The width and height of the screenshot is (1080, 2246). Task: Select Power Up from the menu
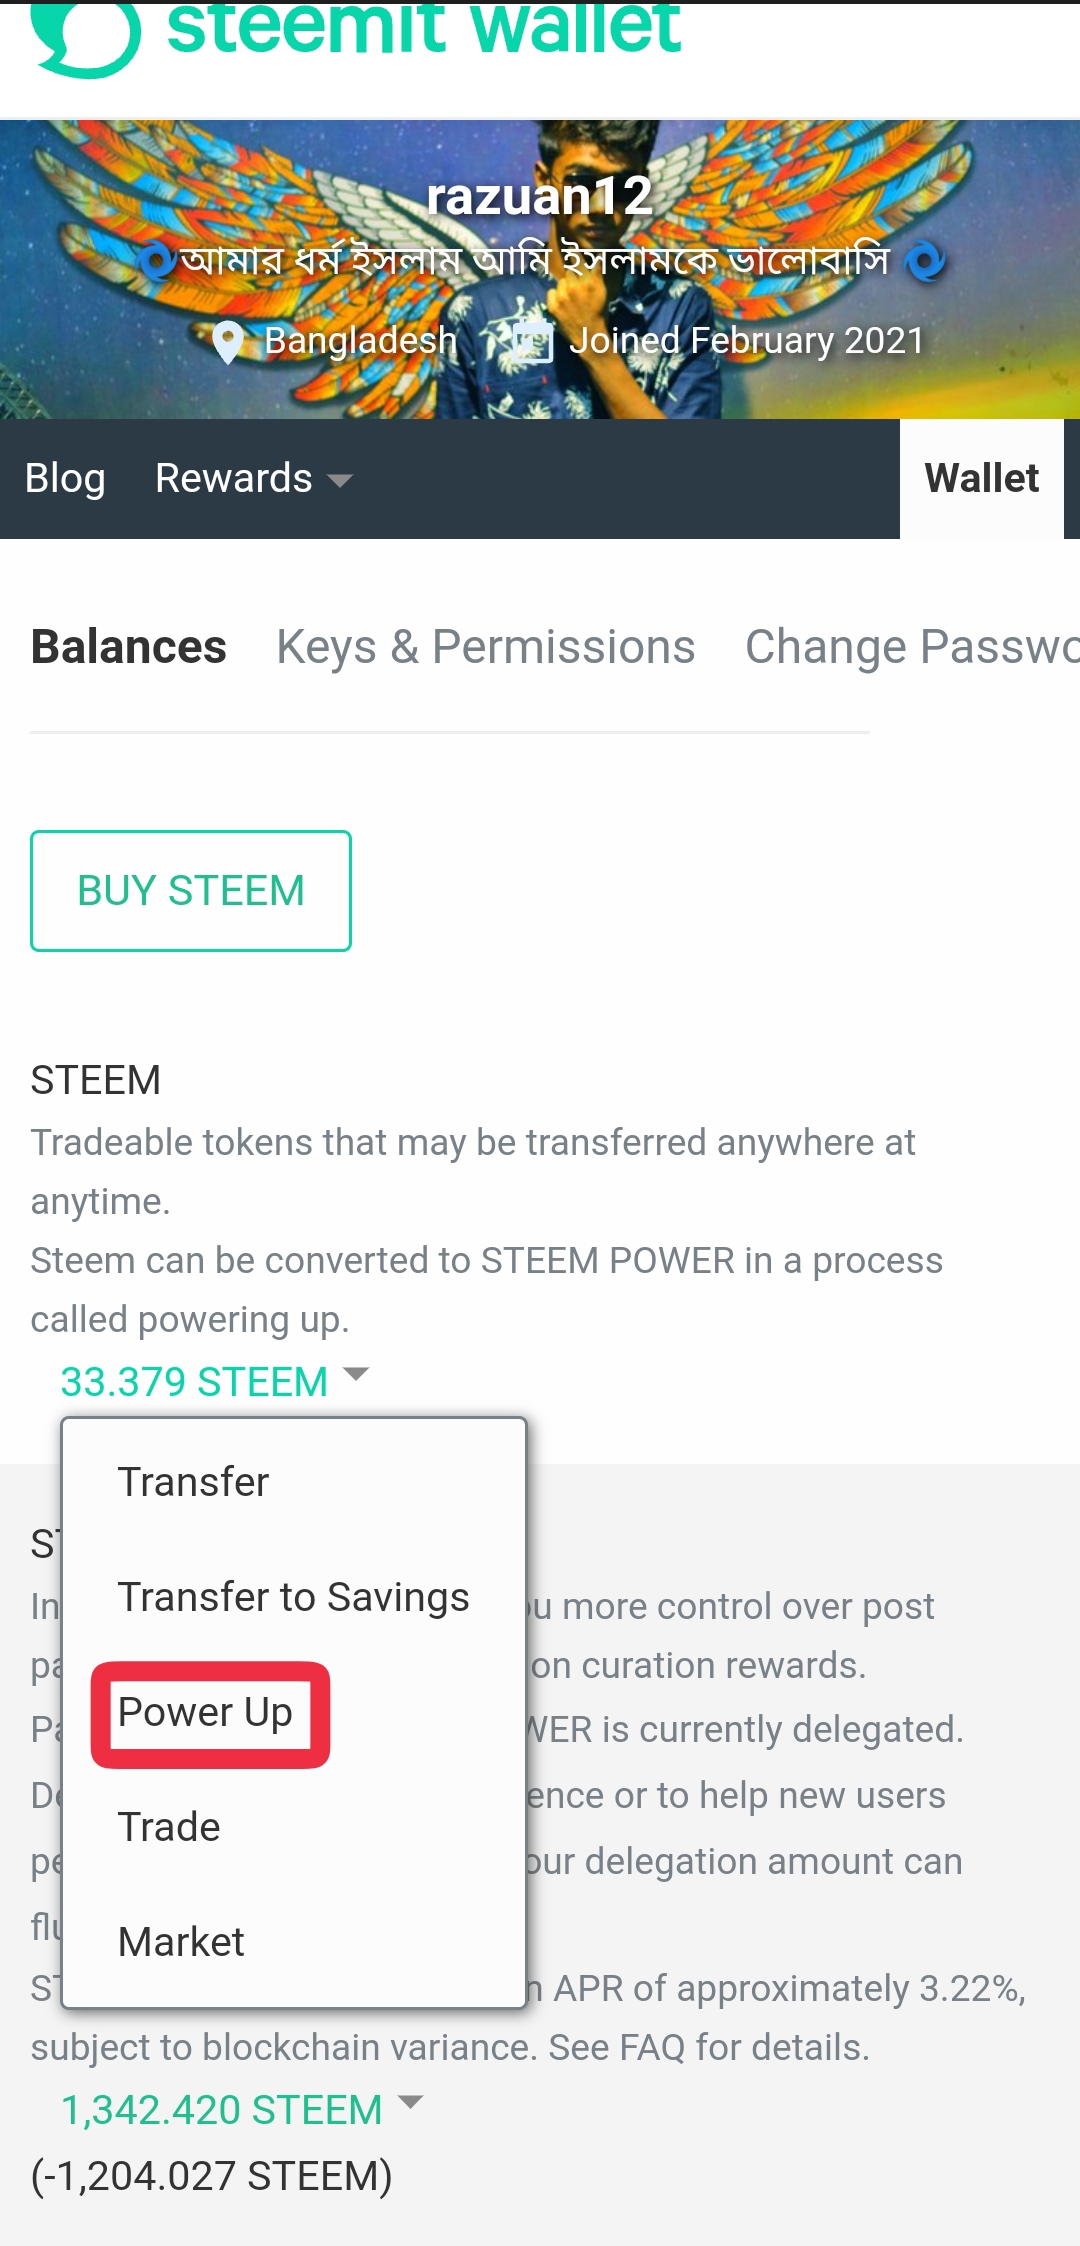coord(206,1712)
